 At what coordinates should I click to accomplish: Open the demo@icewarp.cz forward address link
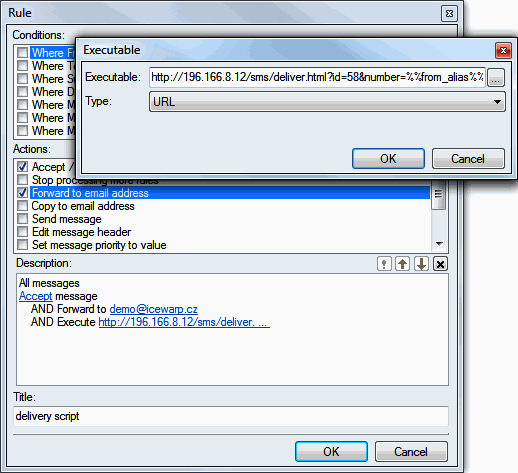(154, 309)
